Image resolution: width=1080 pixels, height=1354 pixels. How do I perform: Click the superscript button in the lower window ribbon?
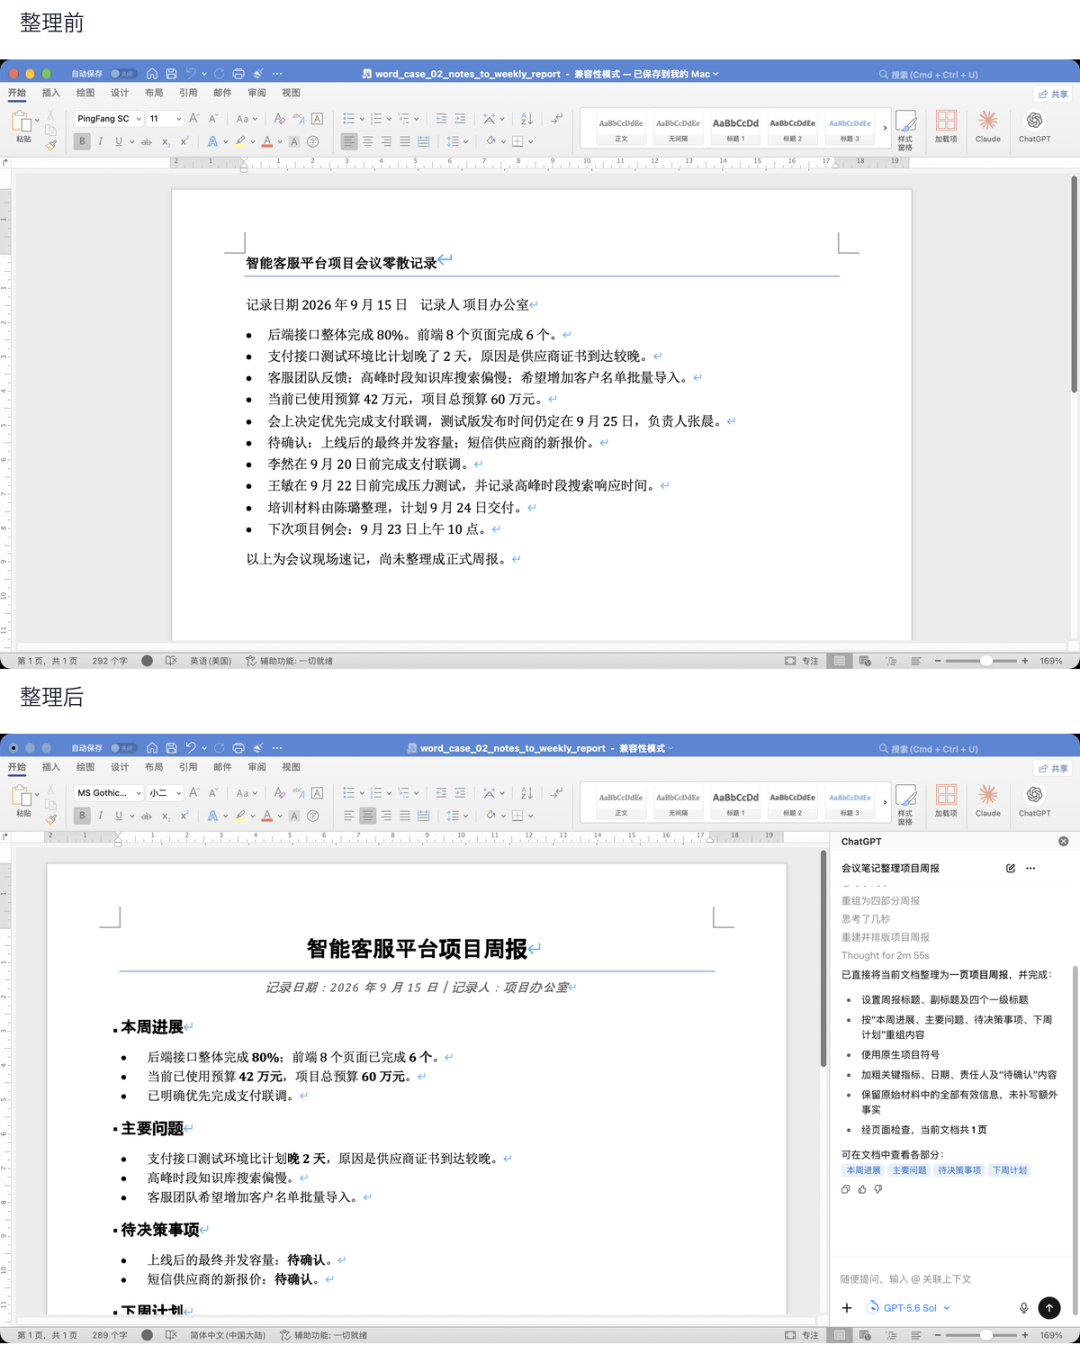(184, 816)
